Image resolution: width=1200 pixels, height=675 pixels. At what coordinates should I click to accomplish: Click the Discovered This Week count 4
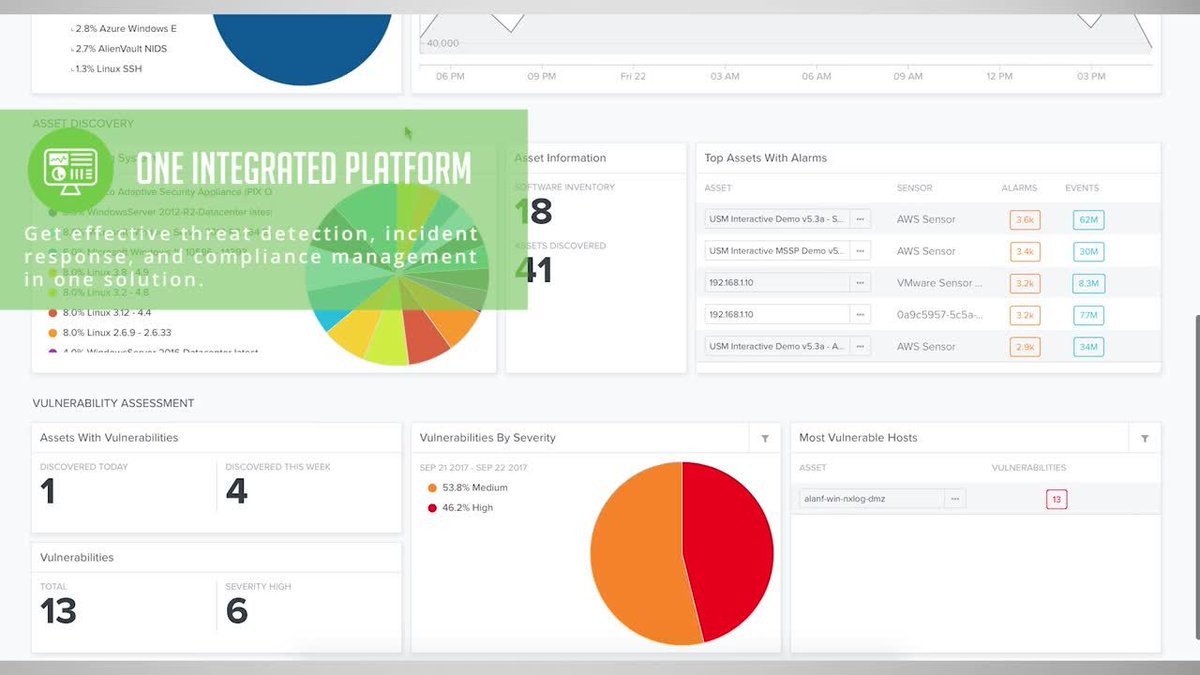click(236, 492)
